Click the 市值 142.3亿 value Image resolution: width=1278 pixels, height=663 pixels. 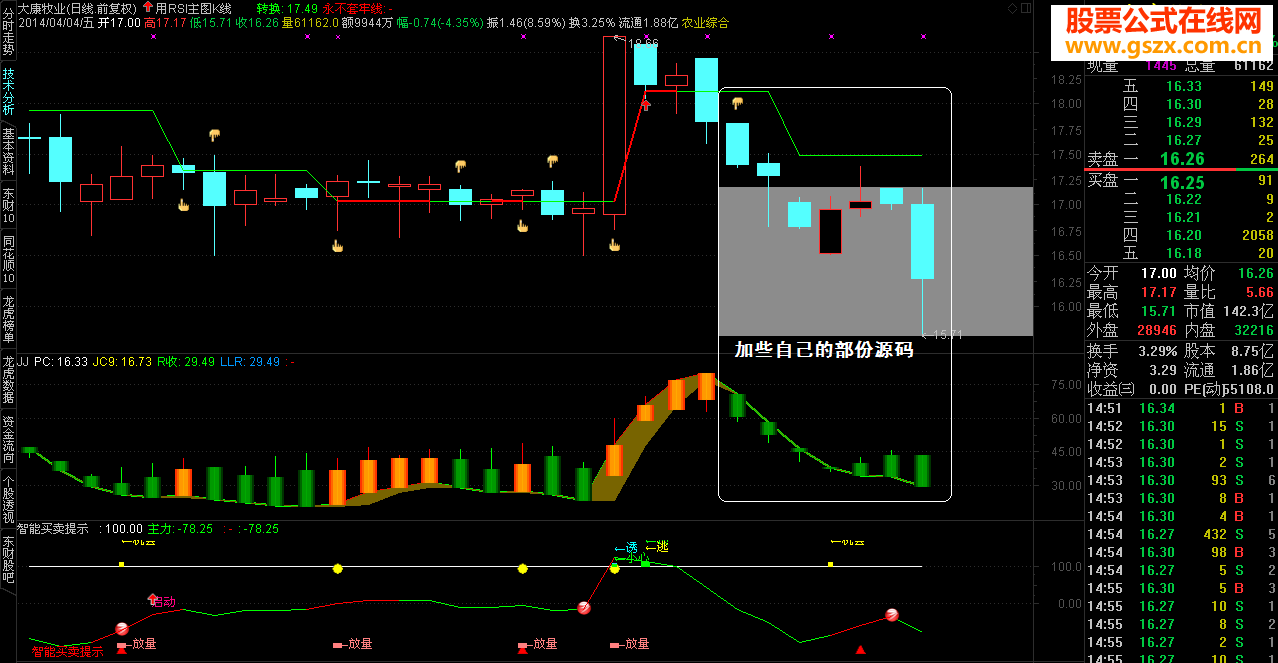(x=1249, y=311)
